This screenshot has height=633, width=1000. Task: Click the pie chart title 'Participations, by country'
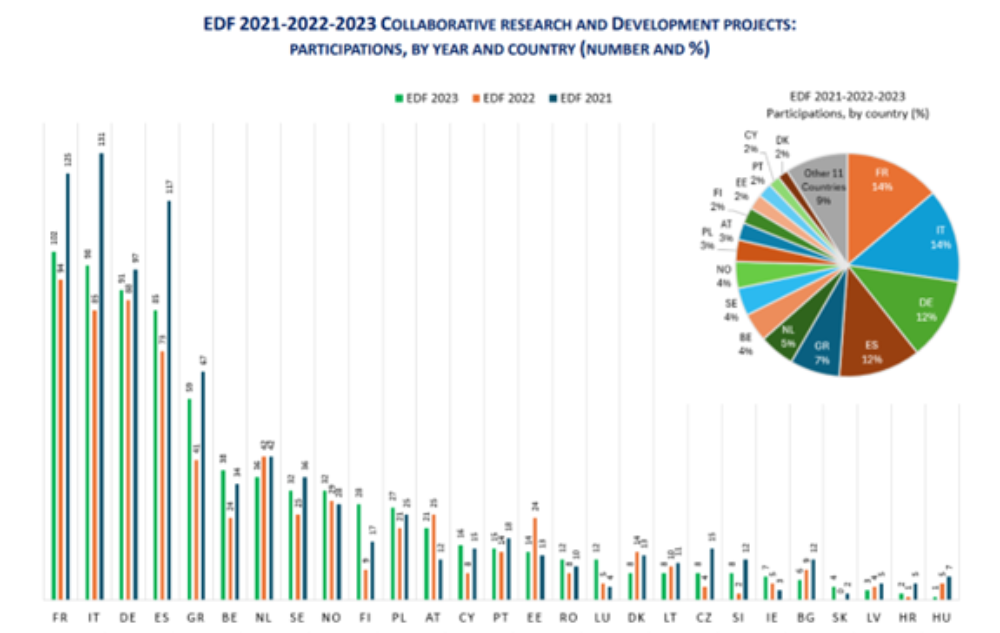click(x=847, y=112)
